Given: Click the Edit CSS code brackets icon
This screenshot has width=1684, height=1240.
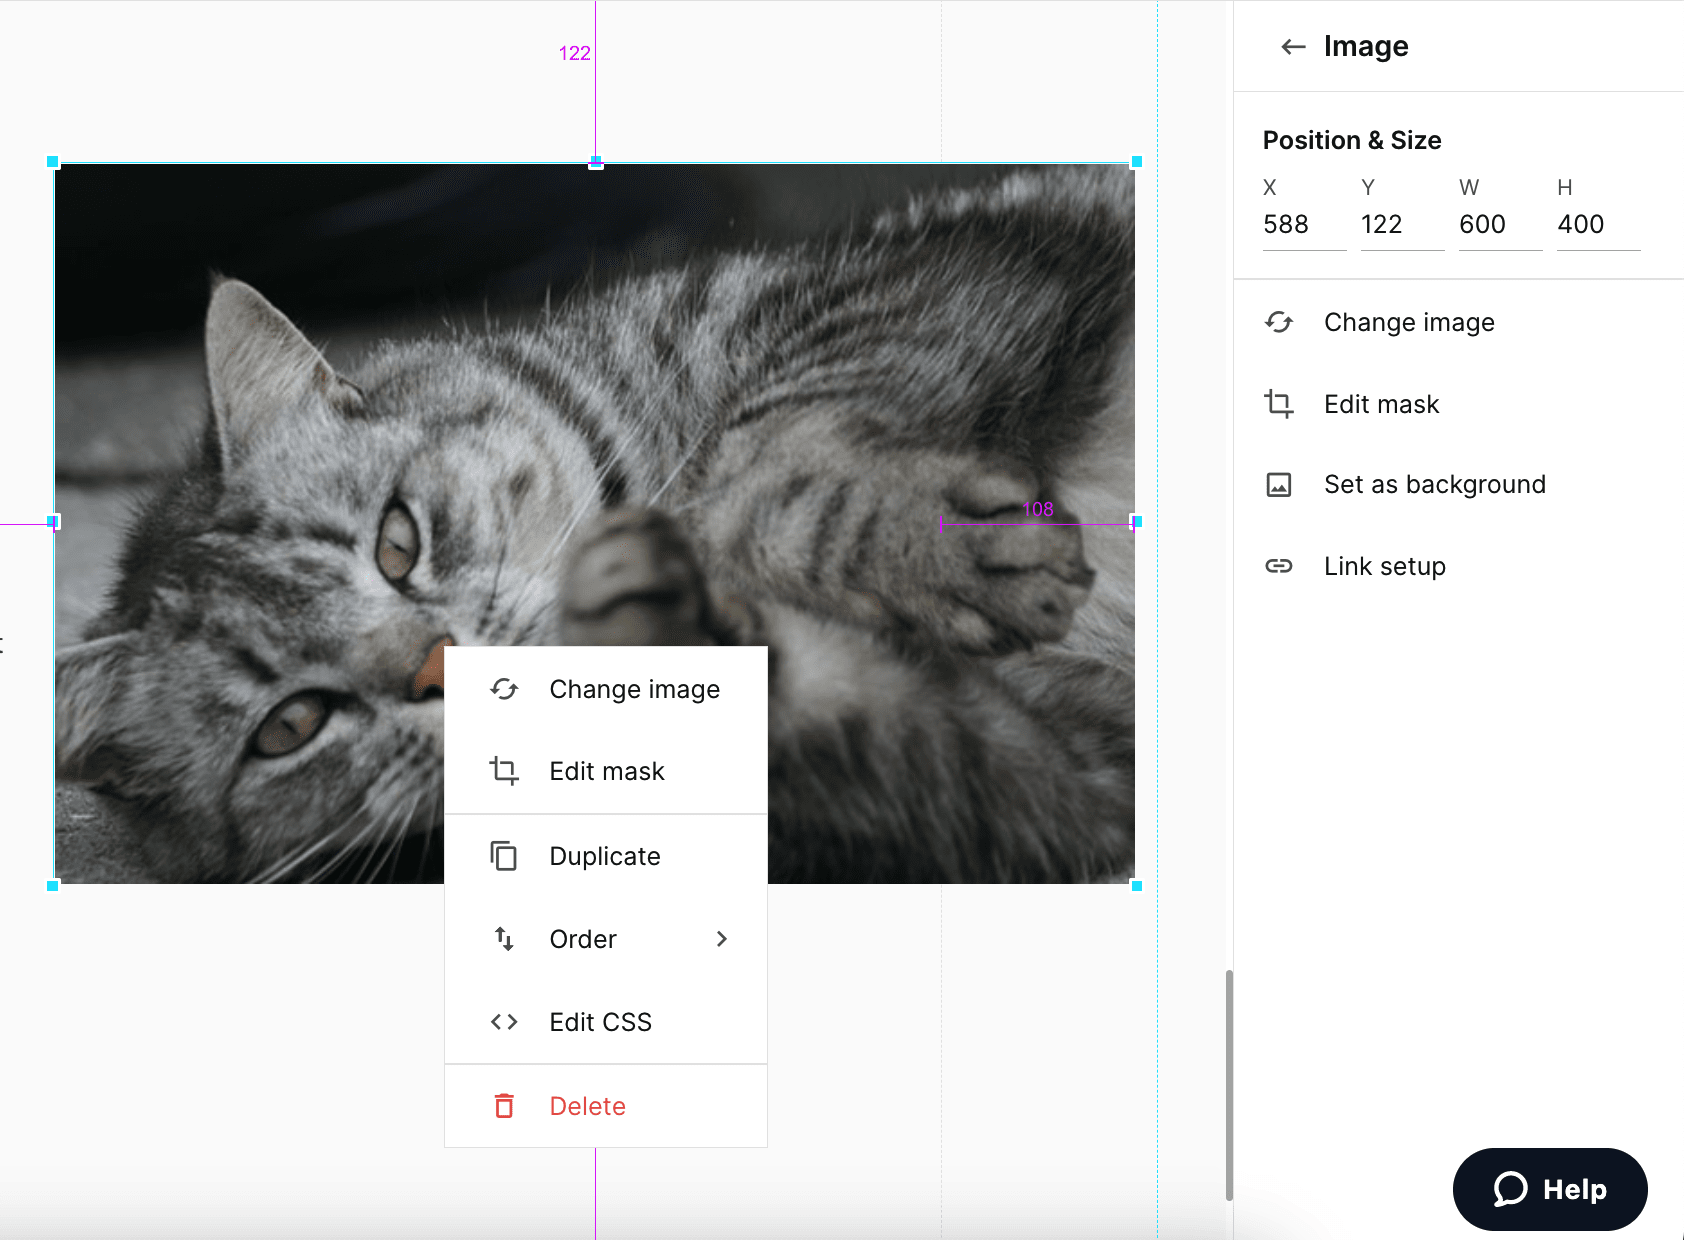Looking at the screenshot, I should click(504, 1022).
